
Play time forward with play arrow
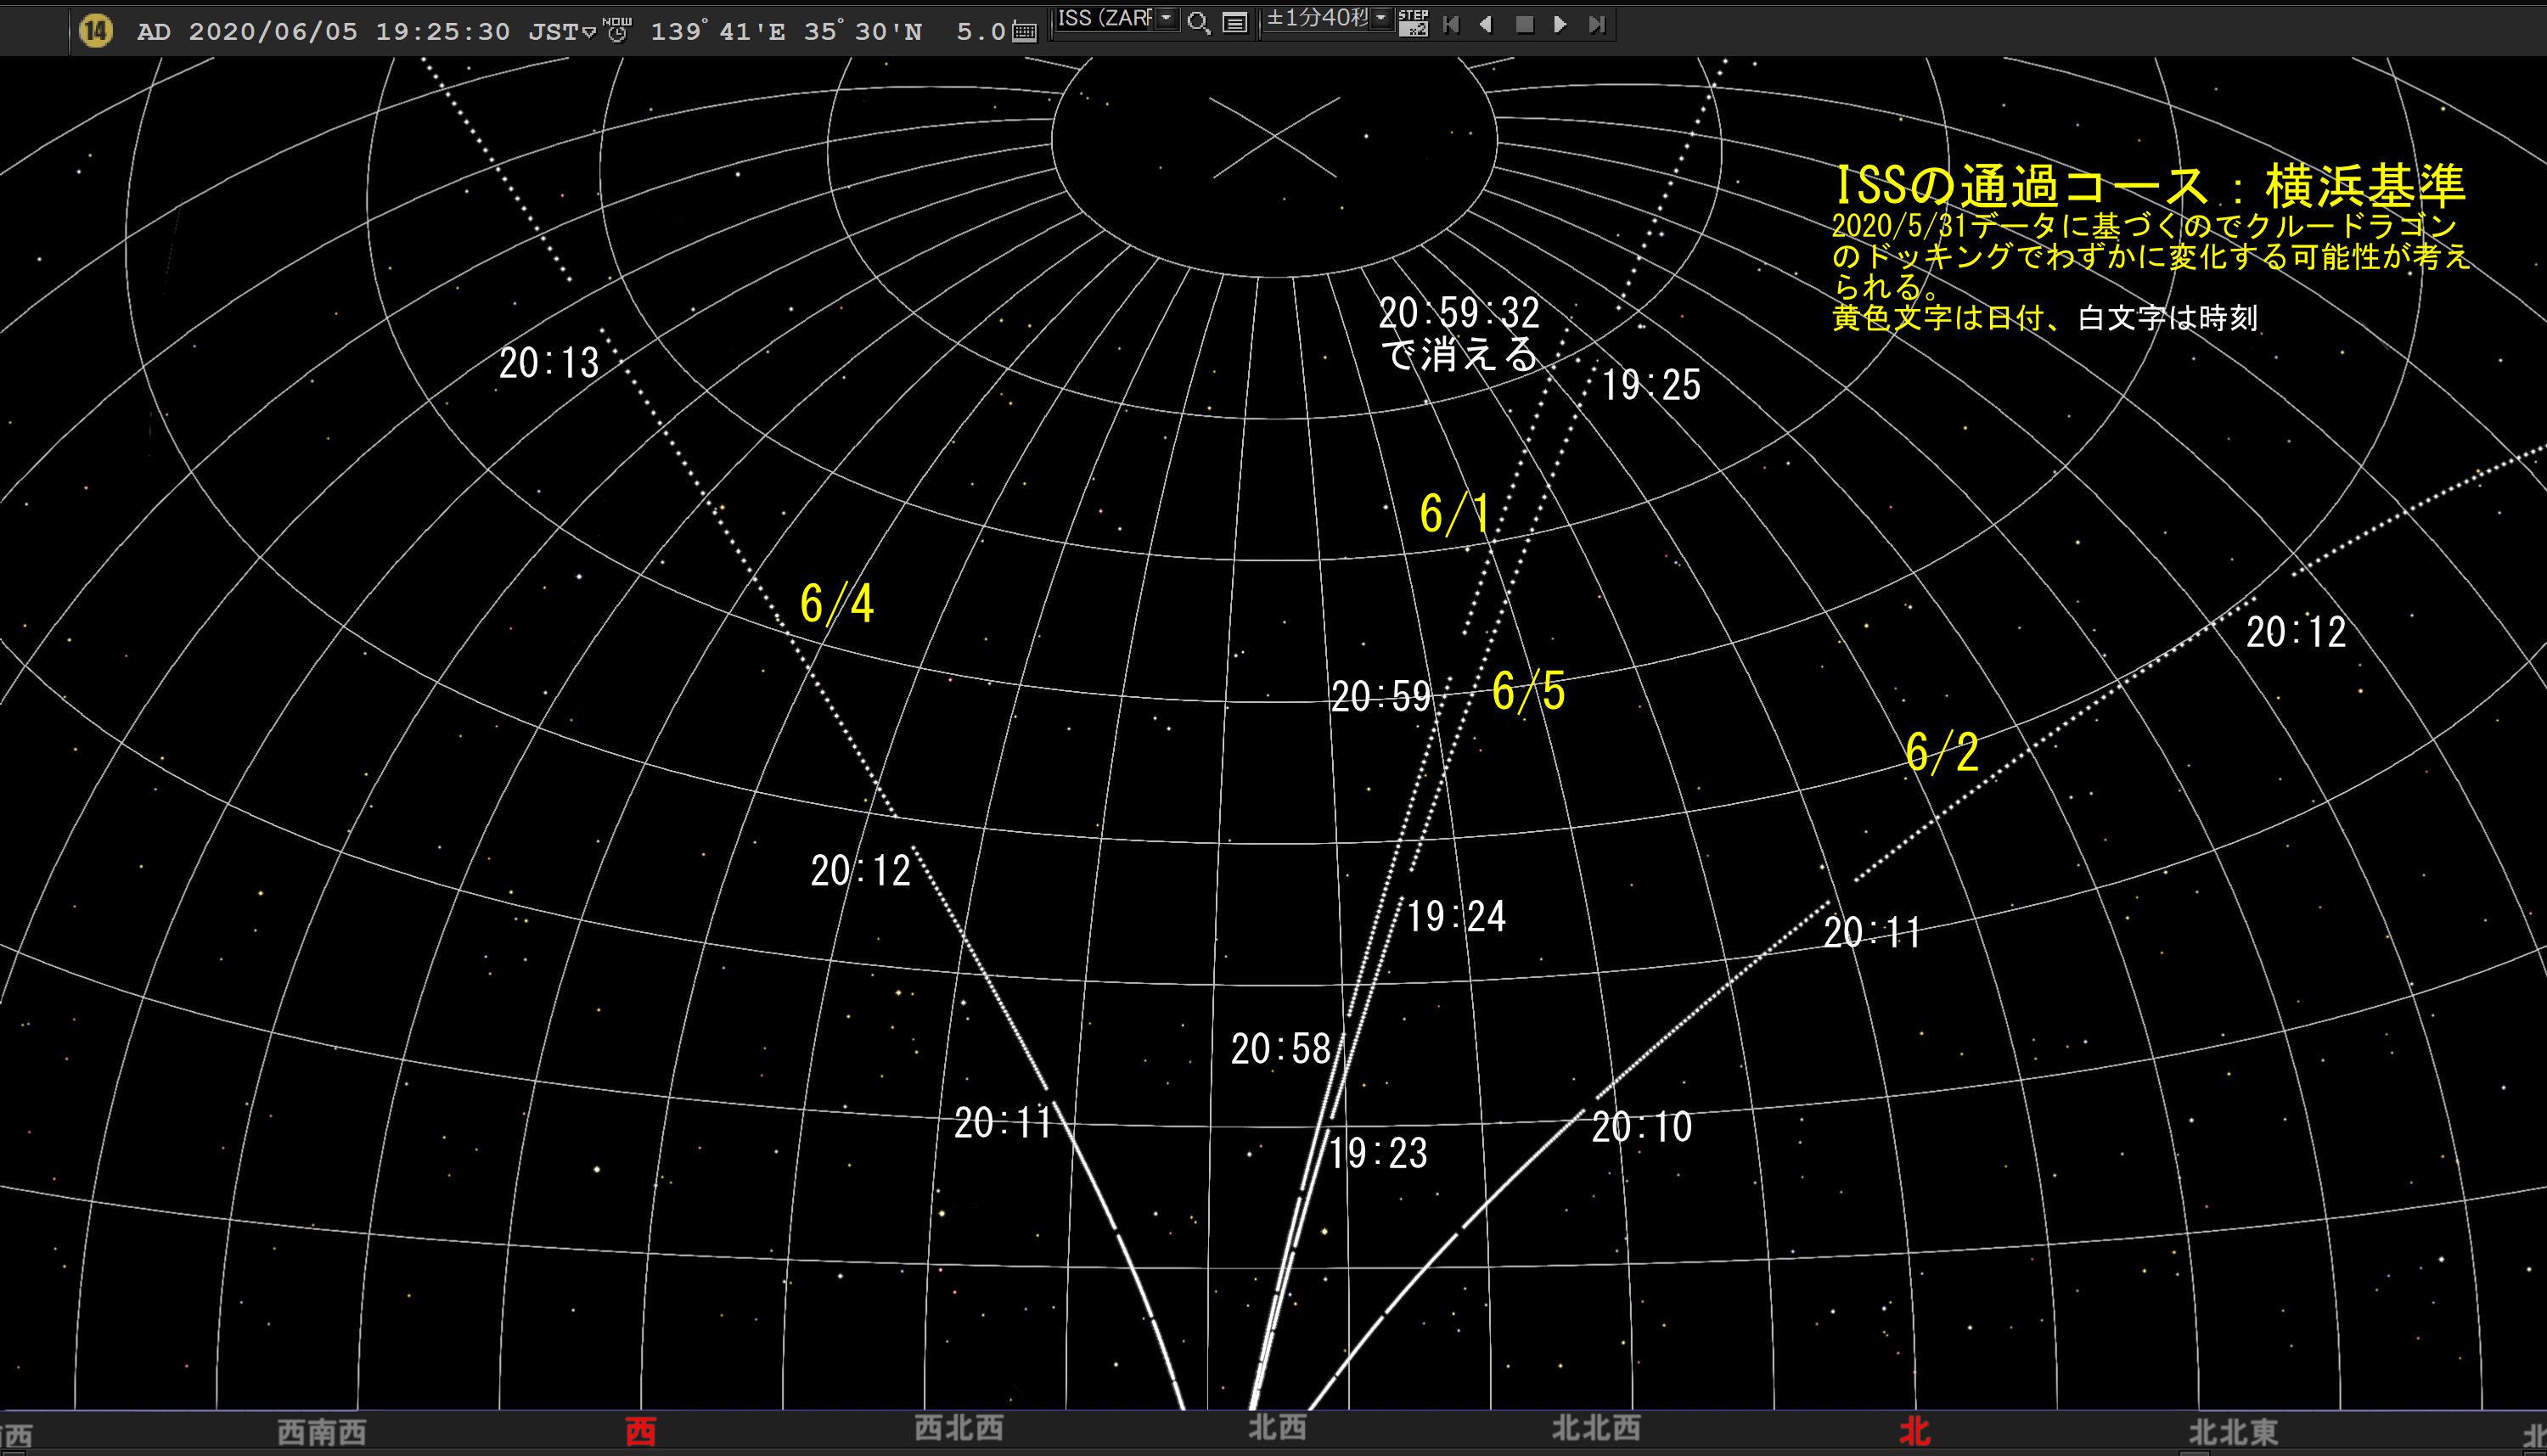[1560, 24]
